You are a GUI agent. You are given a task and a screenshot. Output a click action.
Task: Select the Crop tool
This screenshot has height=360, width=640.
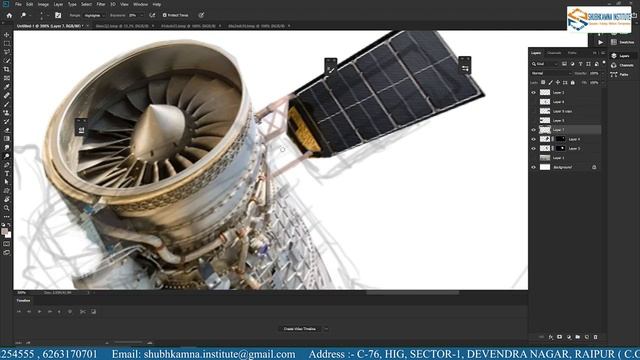[7, 69]
